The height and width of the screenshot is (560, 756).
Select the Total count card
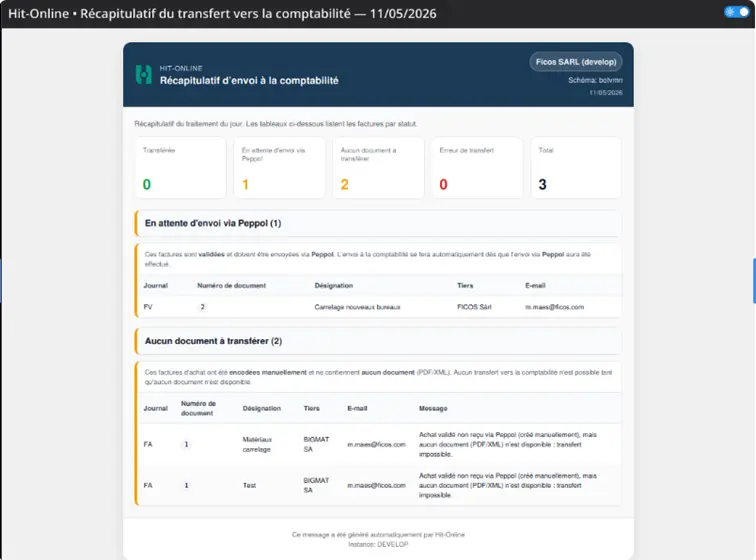pos(576,167)
